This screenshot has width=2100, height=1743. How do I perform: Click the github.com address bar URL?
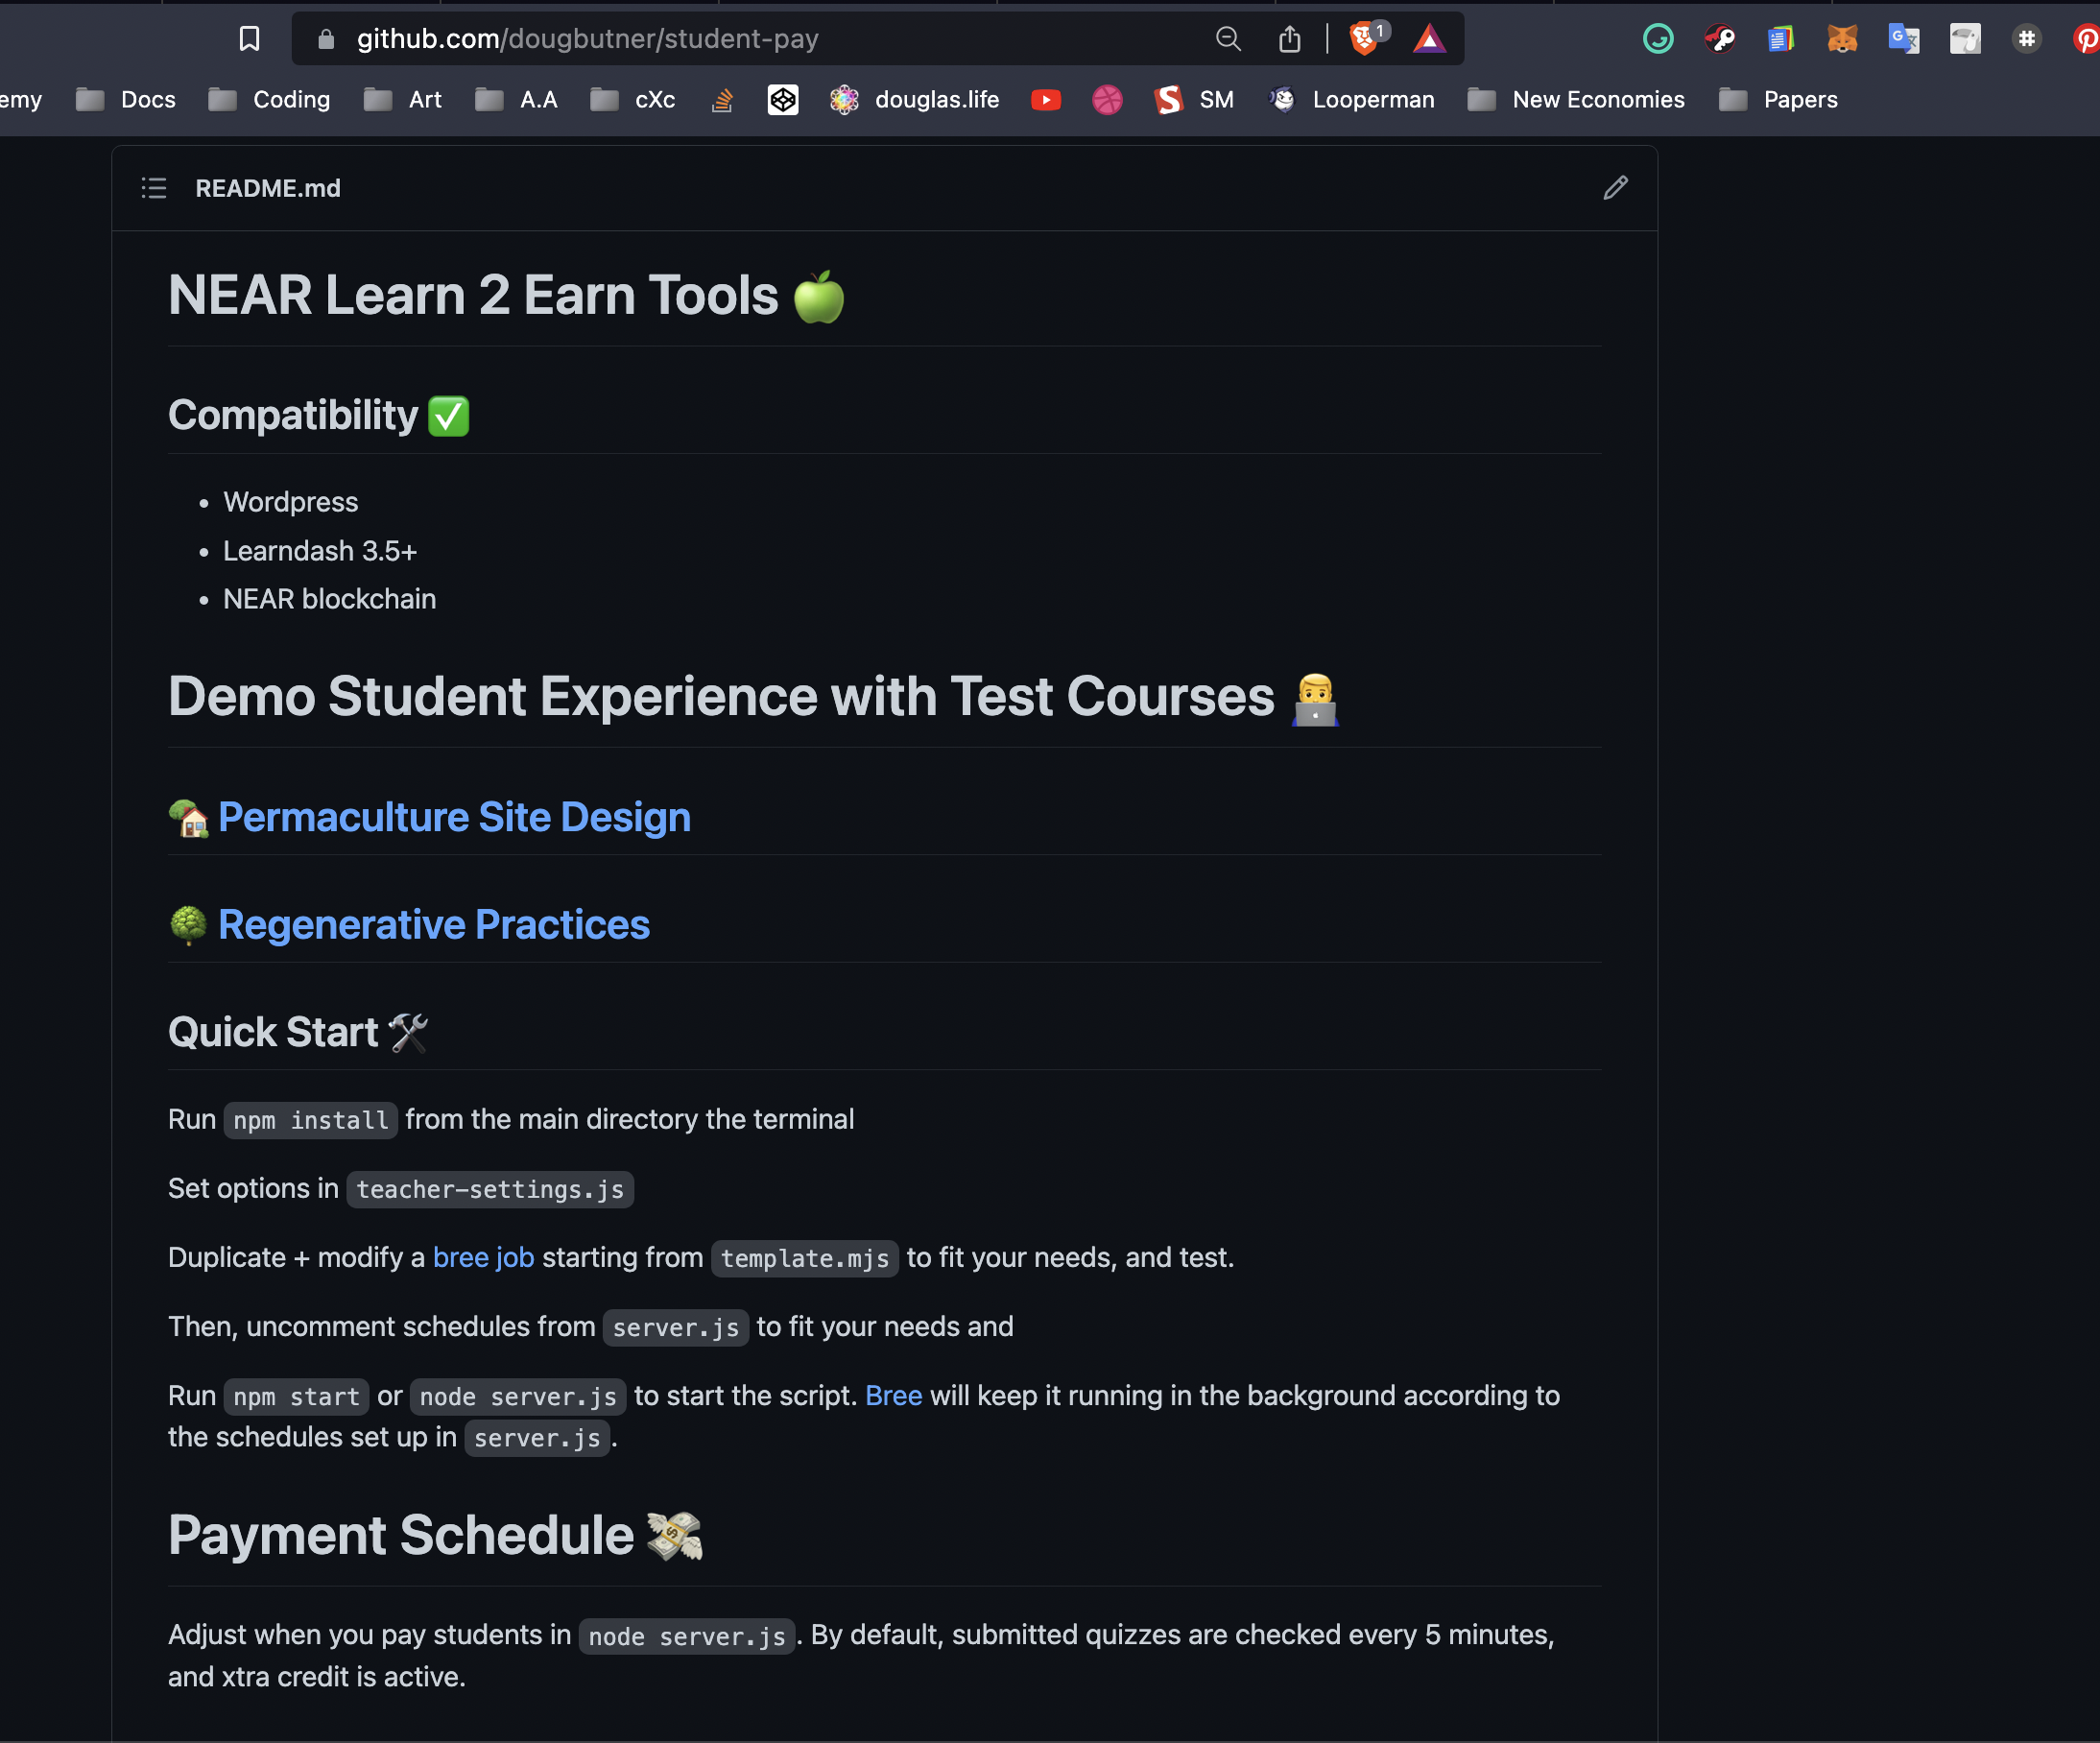(x=587, y=39)
